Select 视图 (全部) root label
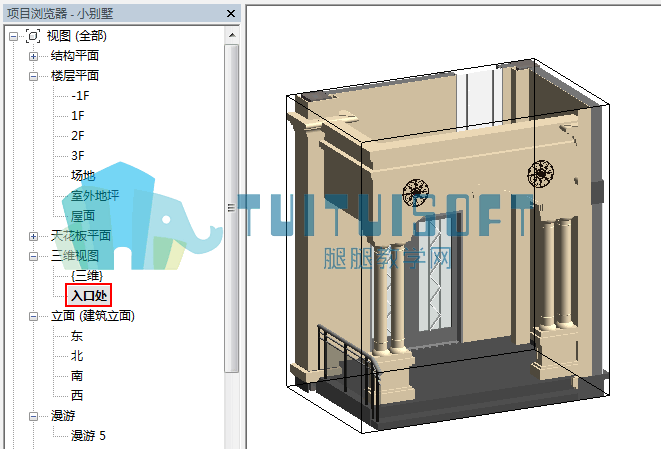Viewport: 661px width, 449px height. click(76, 36)
